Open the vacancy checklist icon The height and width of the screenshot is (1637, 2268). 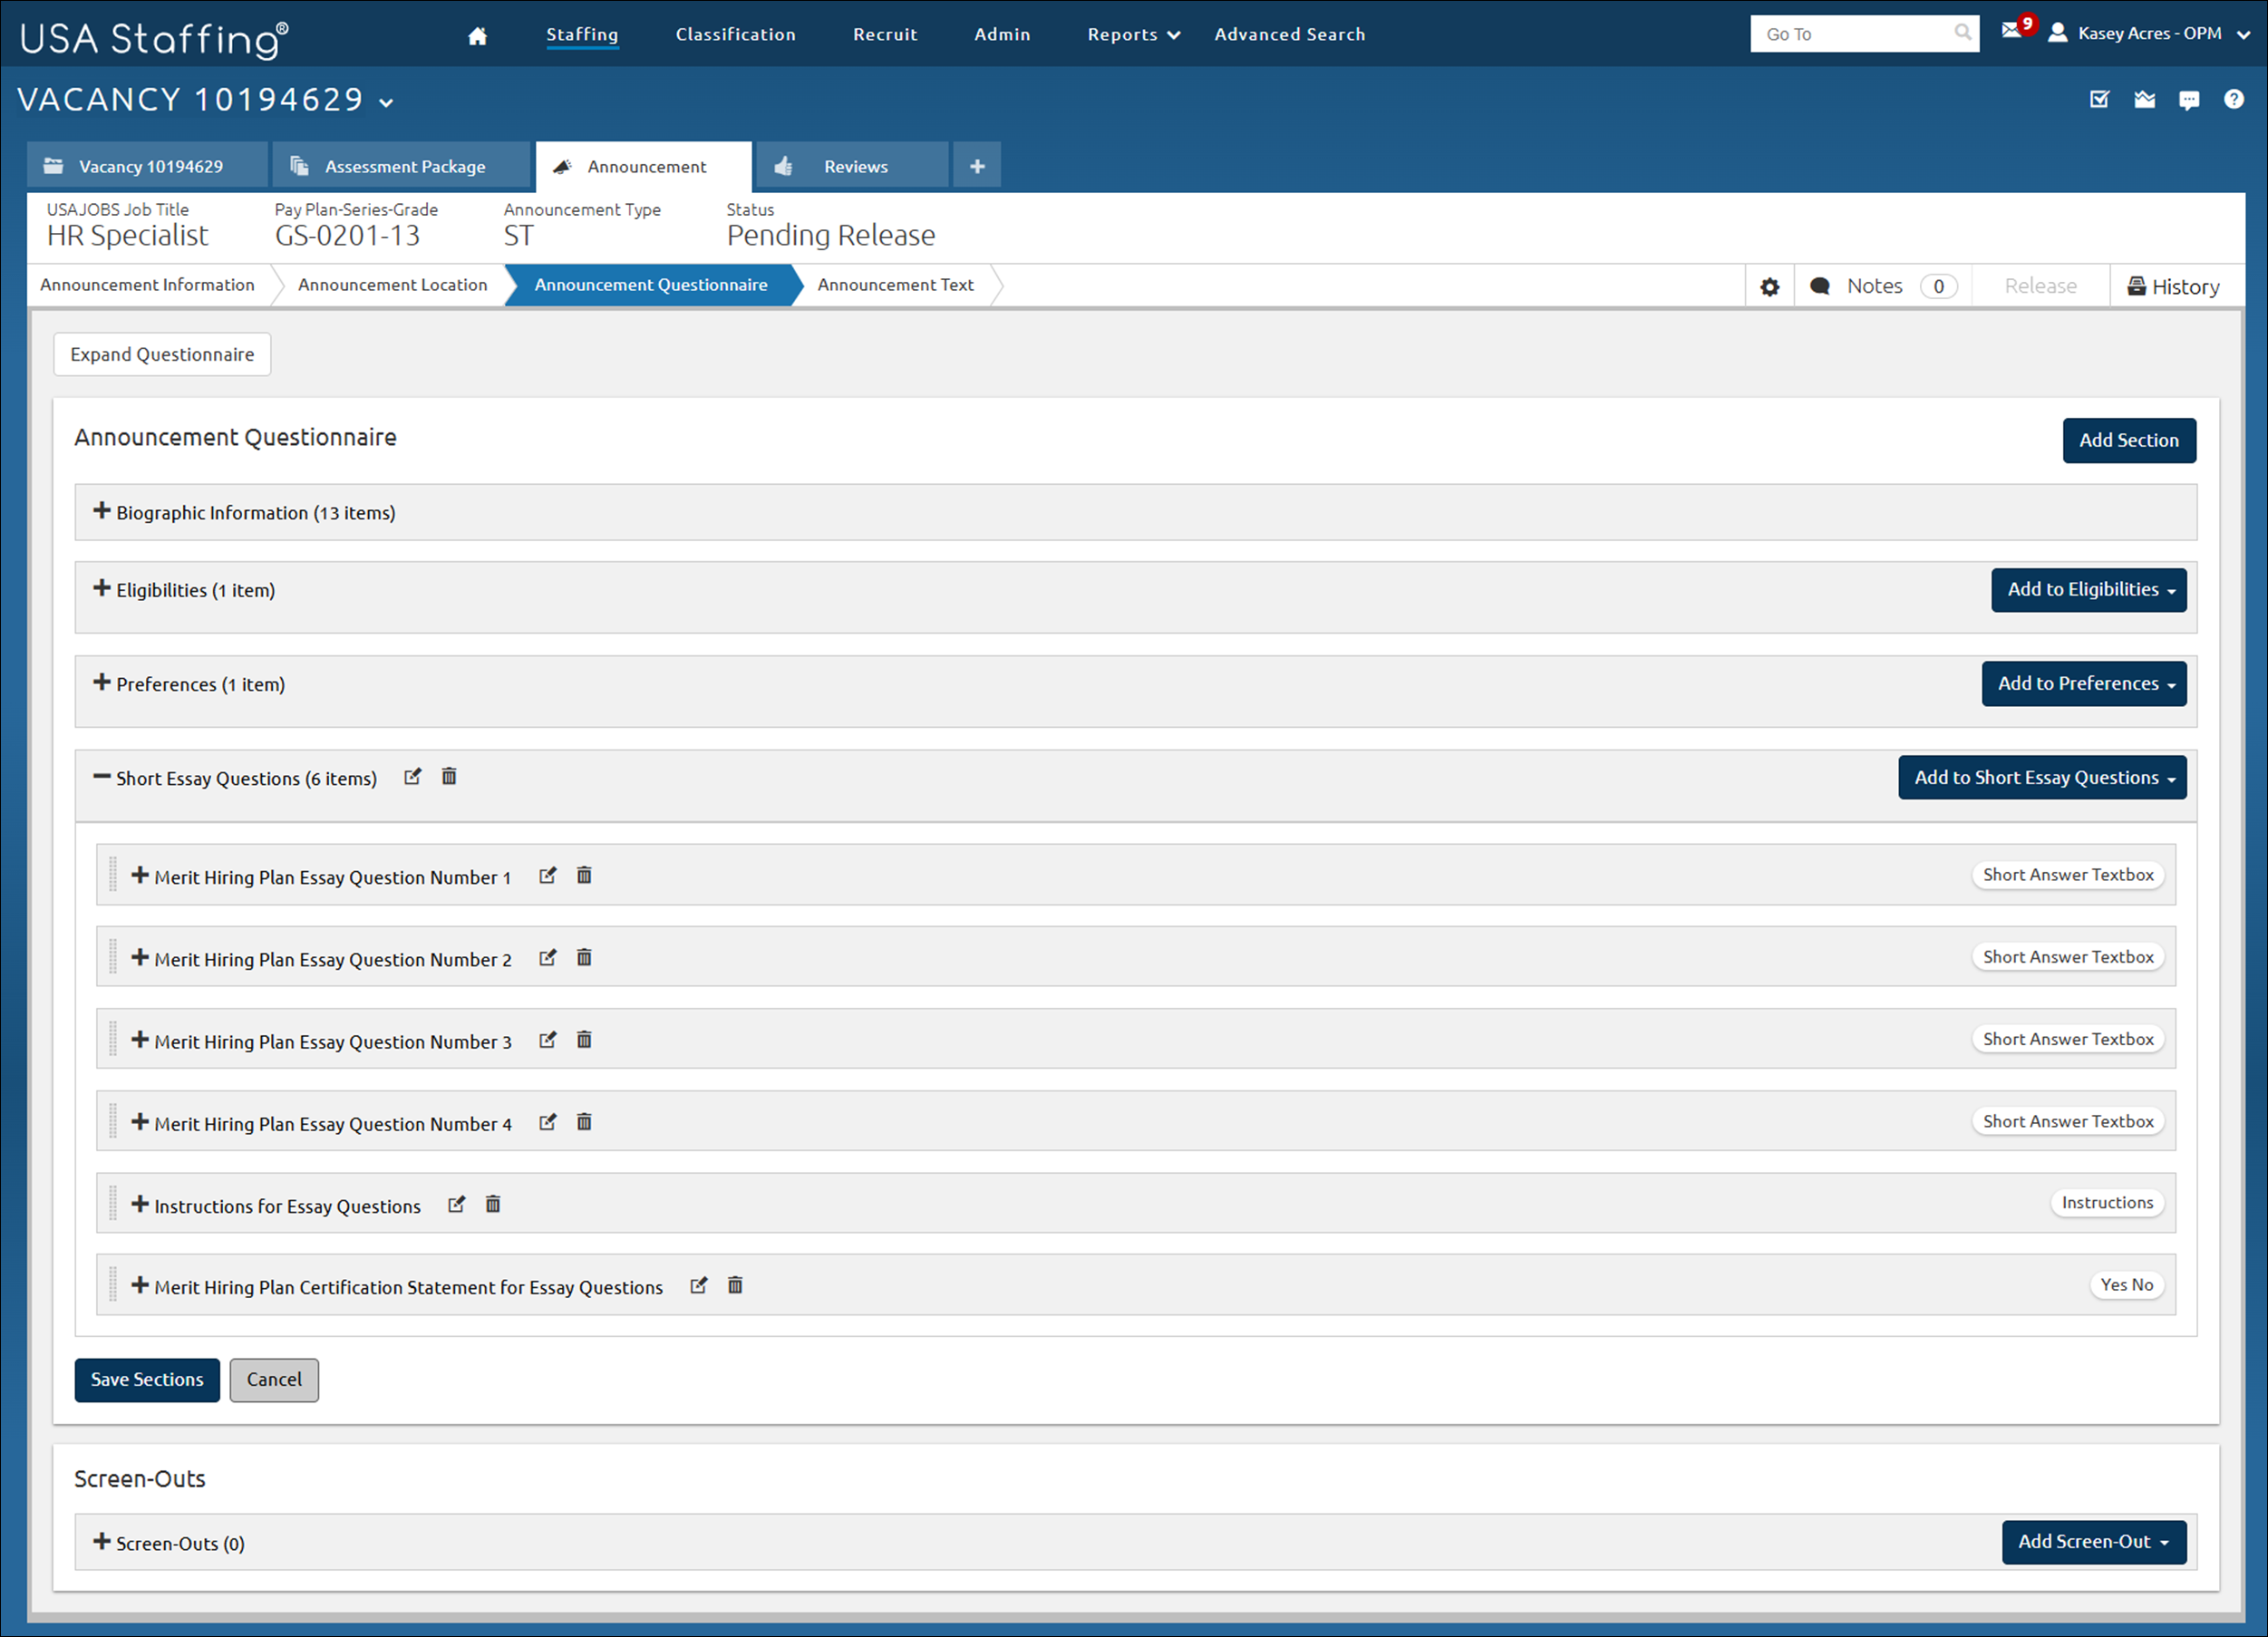pyautogui.click(x=2099, y=99)
